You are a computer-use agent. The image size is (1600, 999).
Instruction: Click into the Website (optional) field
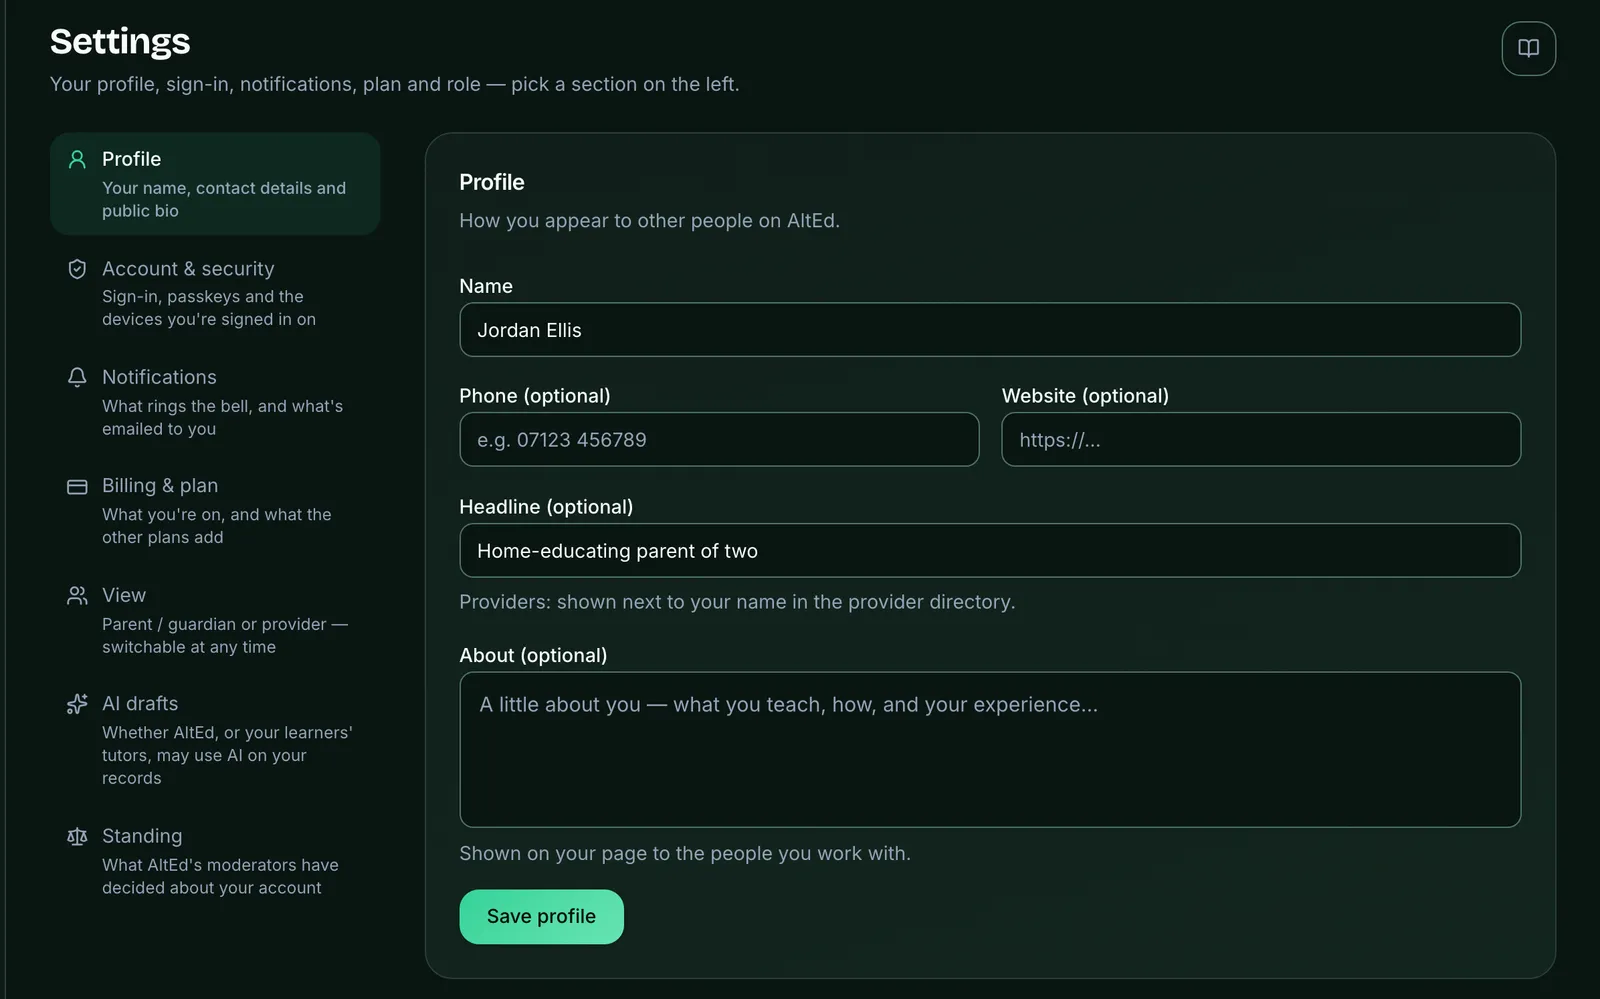coord(1261,440)
